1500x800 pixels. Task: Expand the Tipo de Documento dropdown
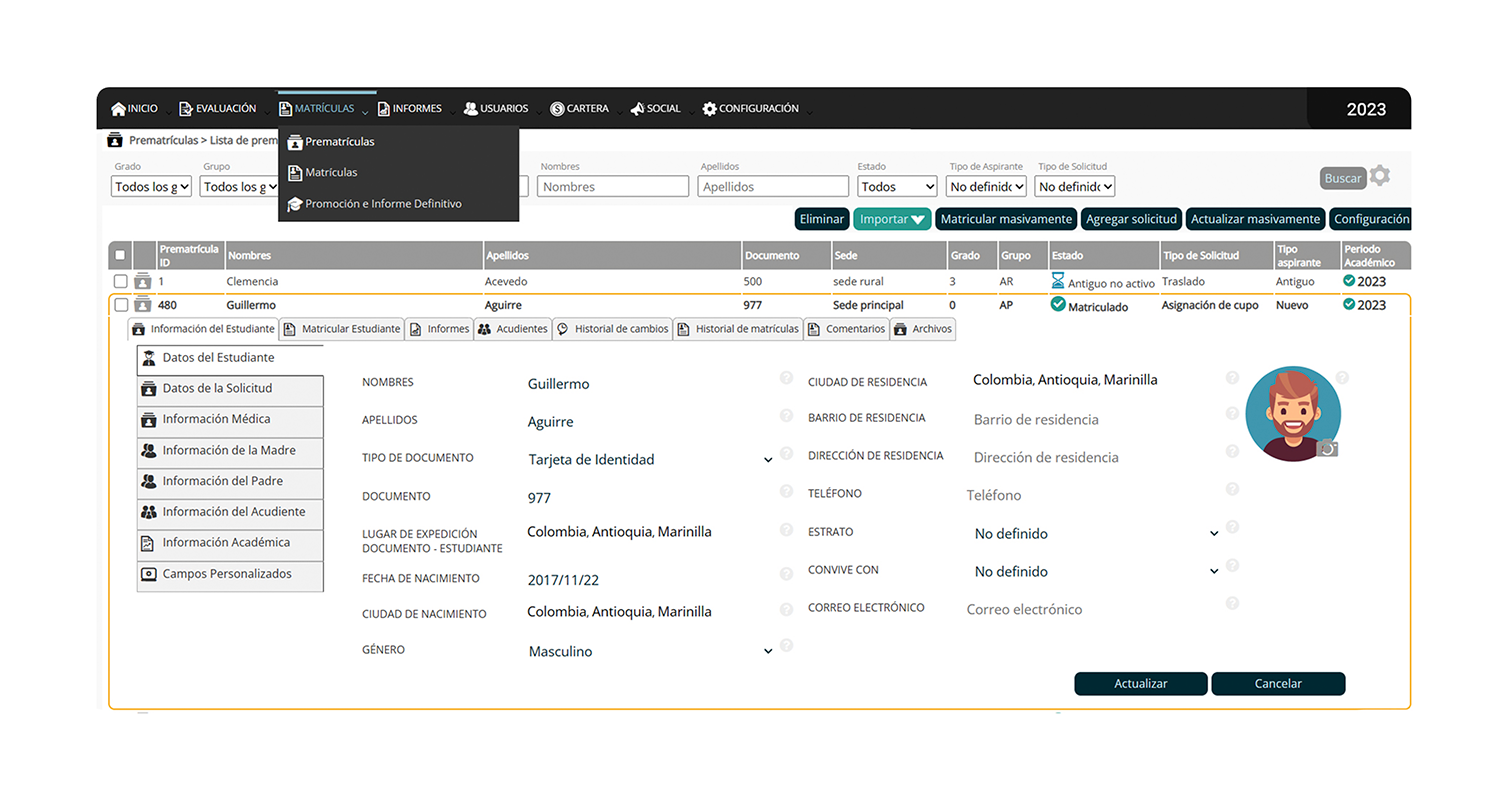click(767, 460)
